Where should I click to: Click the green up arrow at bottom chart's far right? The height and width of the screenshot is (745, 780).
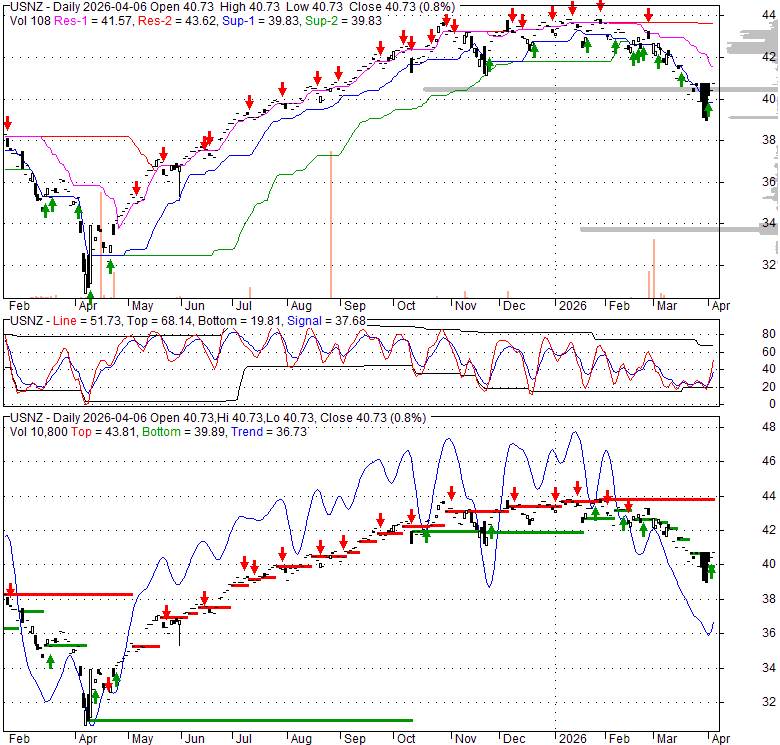click(710, 572)
